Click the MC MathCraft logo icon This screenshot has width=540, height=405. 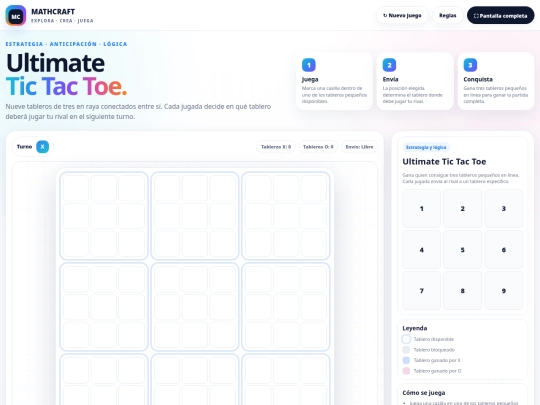16,15
